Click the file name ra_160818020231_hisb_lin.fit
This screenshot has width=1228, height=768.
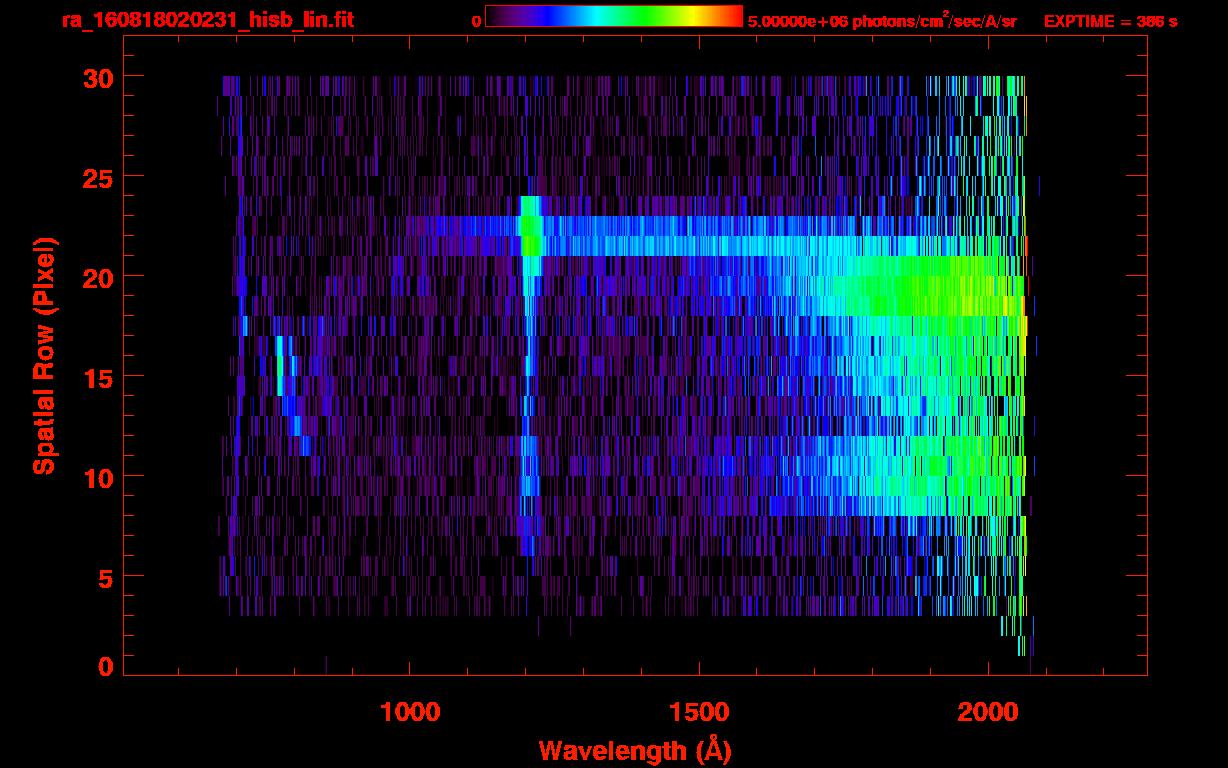(x=207, y=20)
